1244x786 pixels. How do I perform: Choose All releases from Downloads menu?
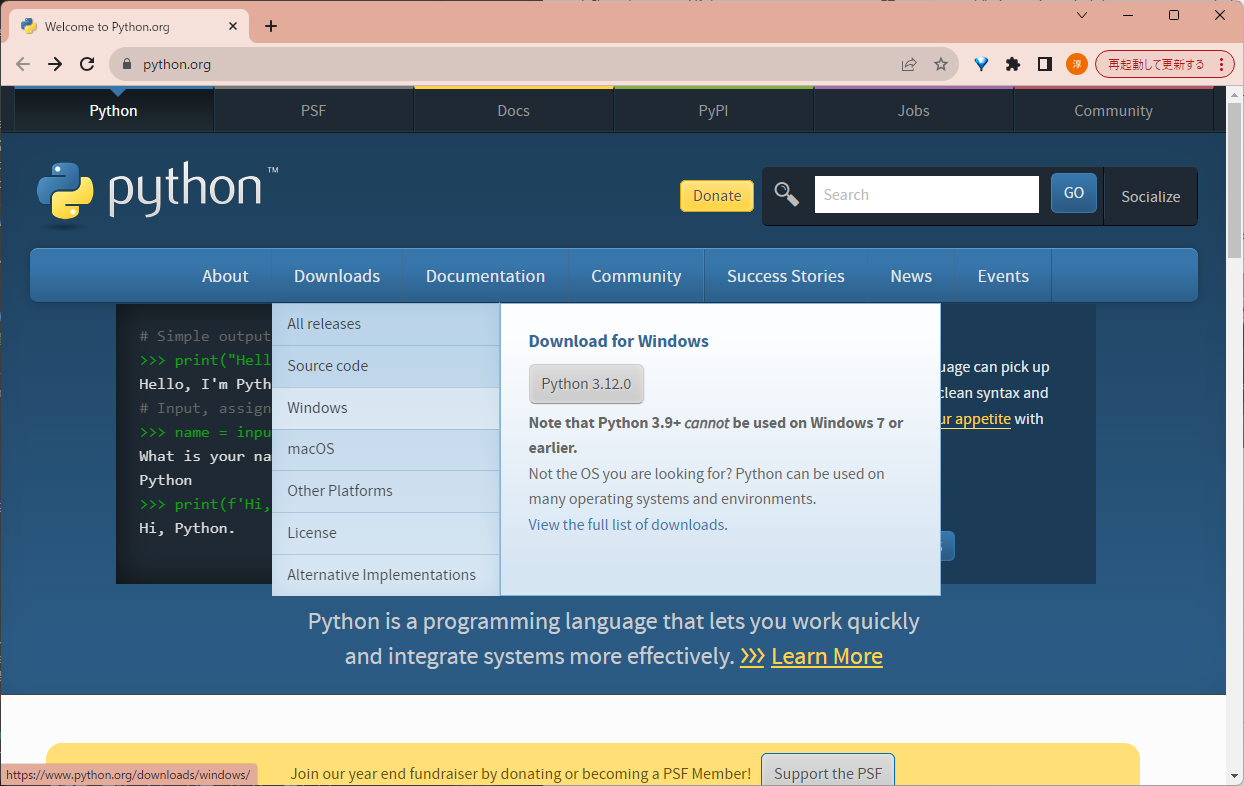click(x=324, y=324)
